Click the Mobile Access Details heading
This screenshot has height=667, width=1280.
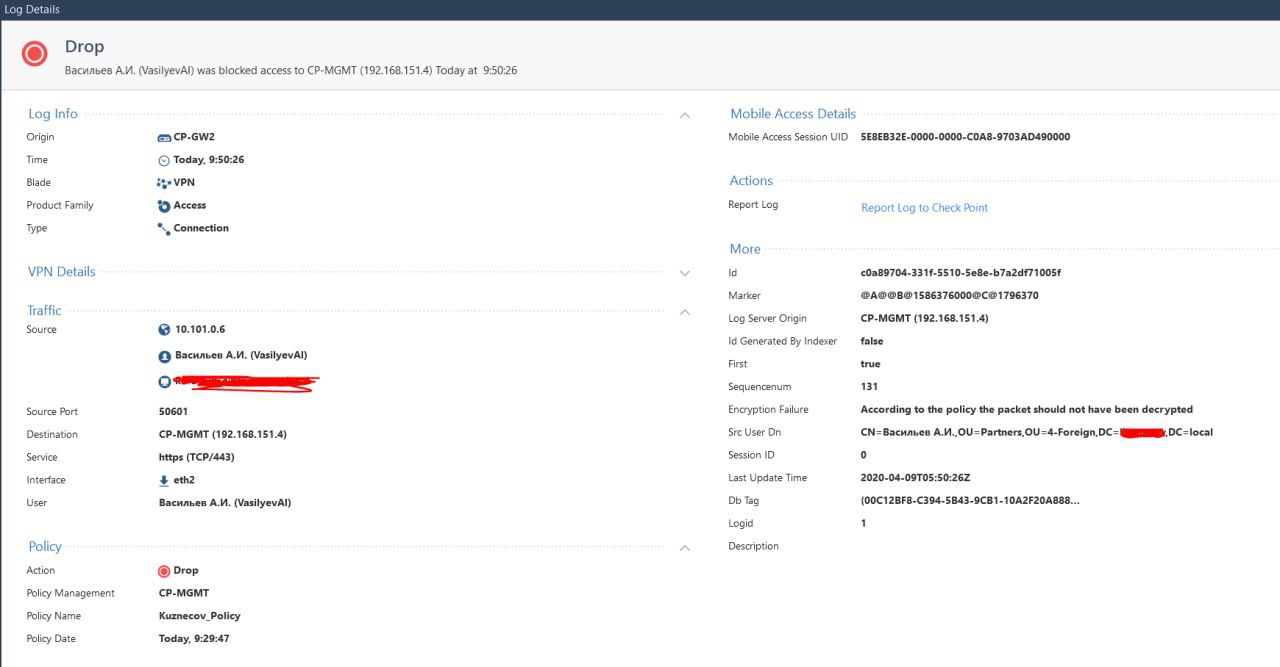point(793,114)
